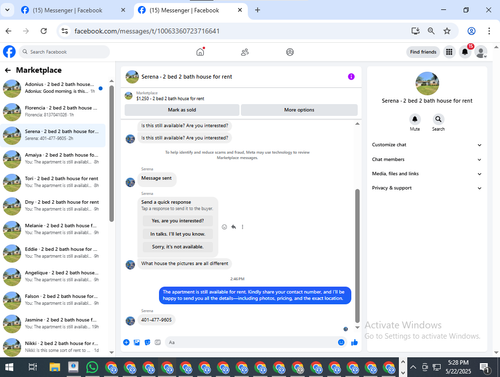Choose a sticker in composer

tap(147, 342)
